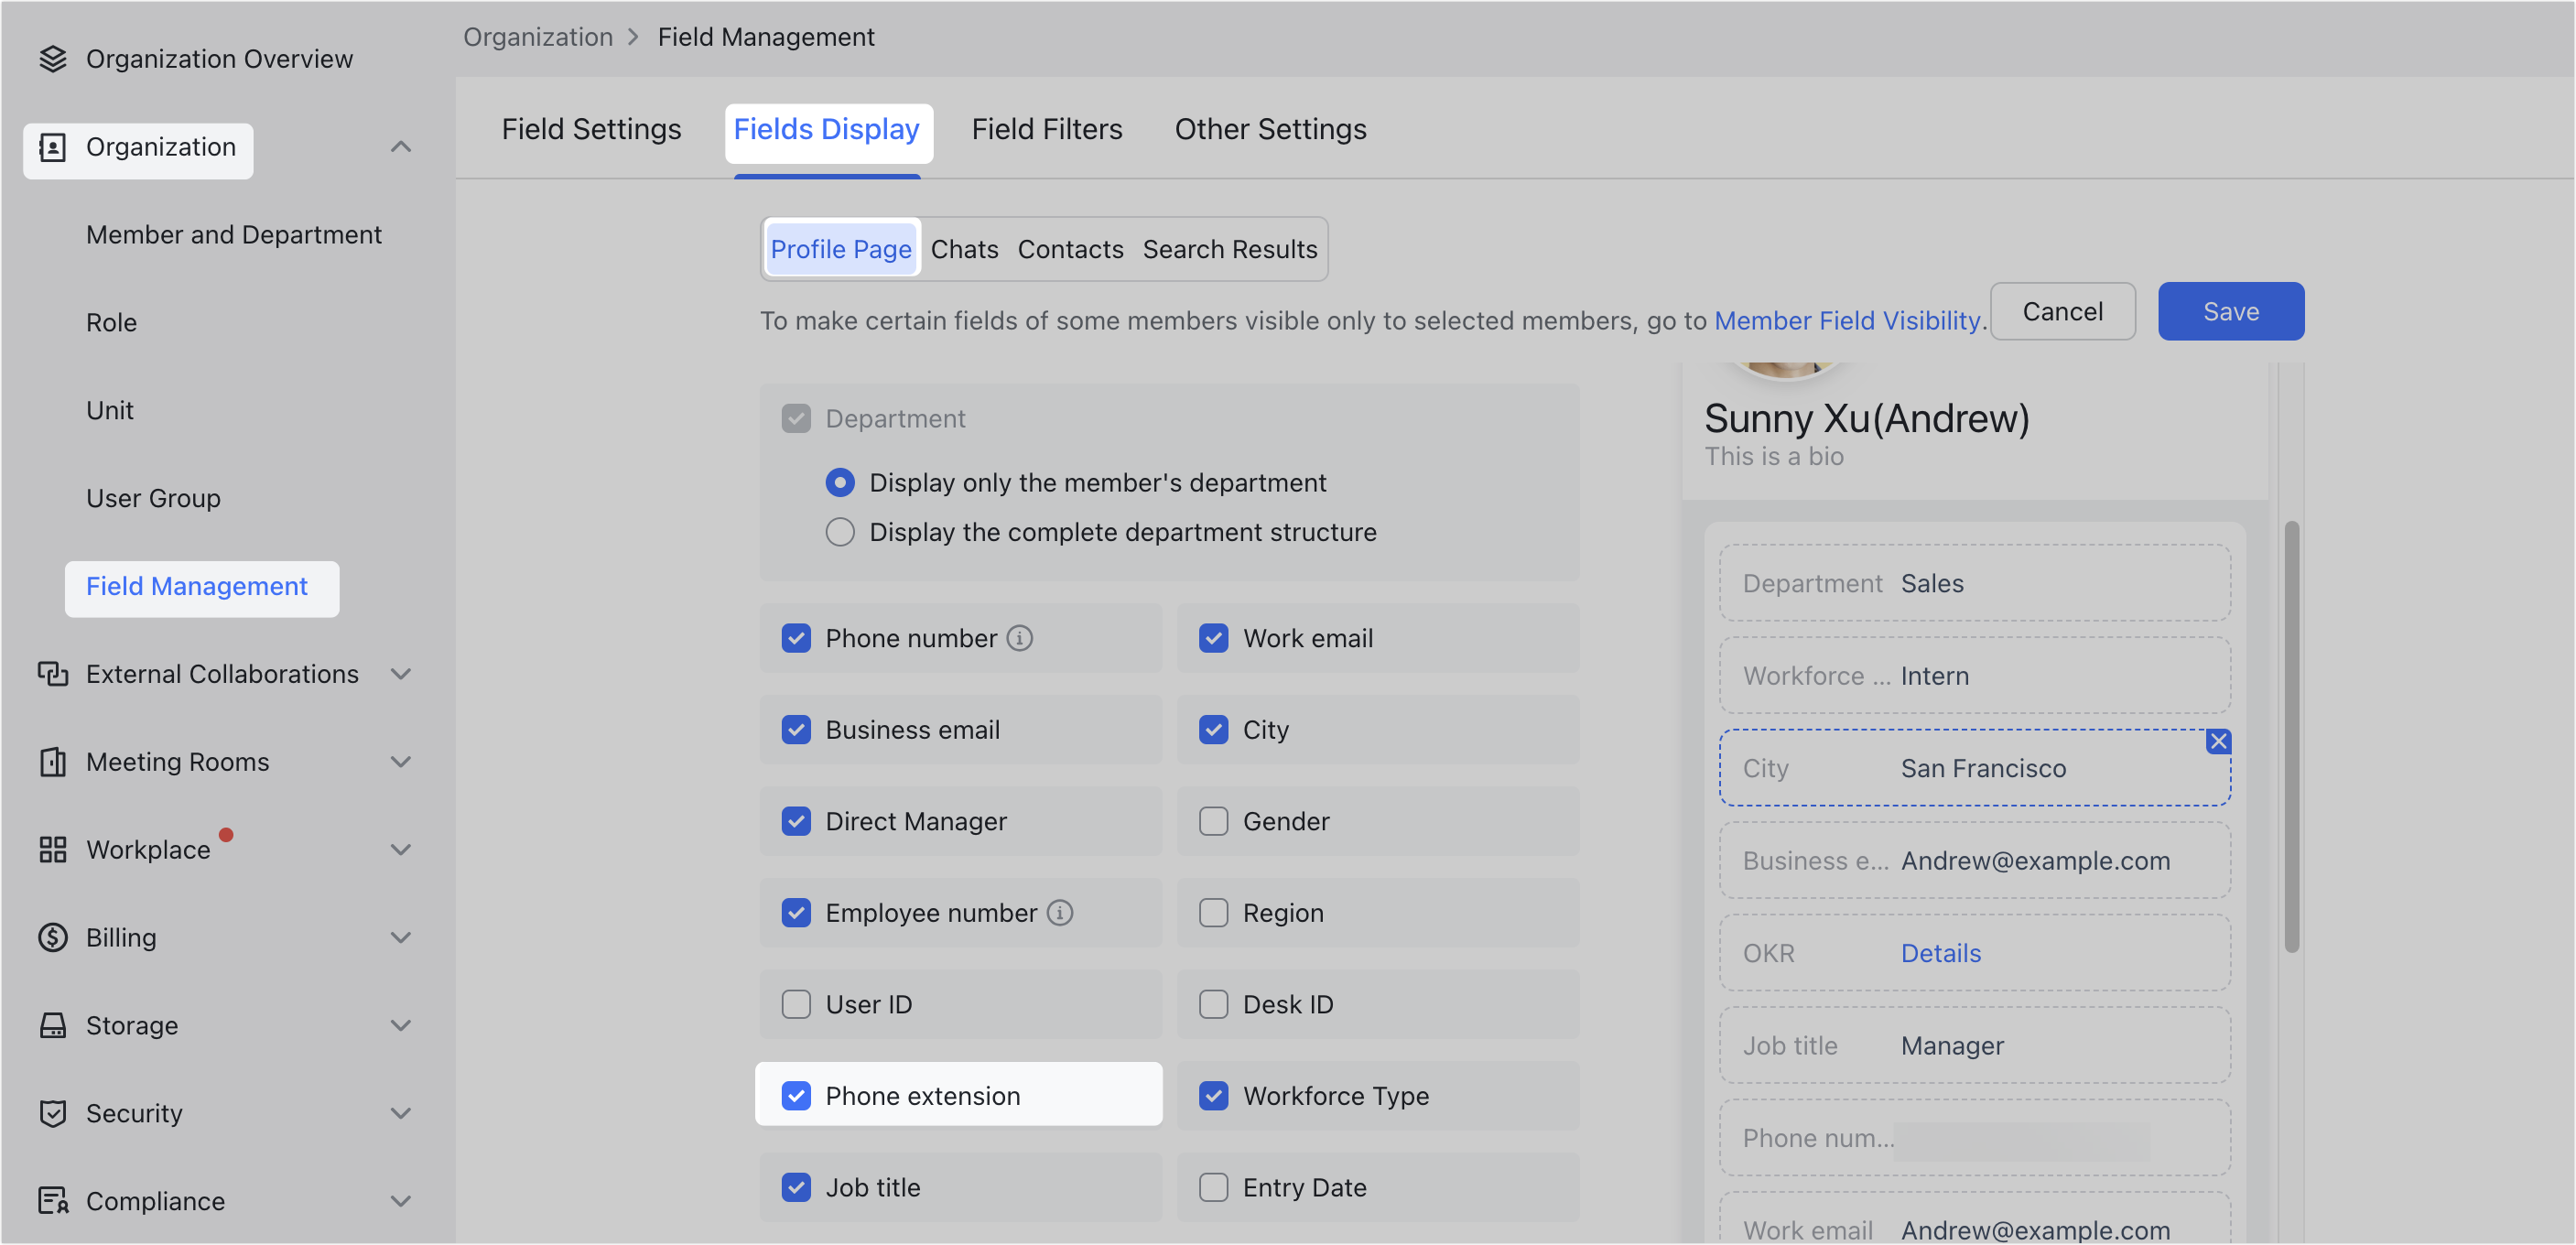Click the External Collaborations icon
Viewport: 2576px width, 1245px height.
(x=52, y=673)
